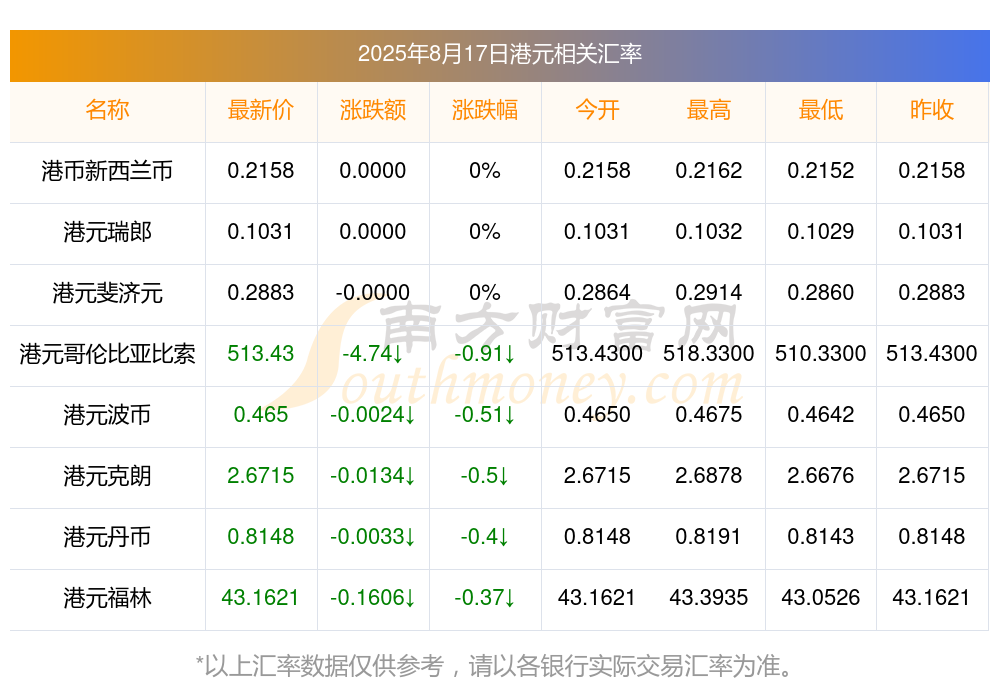The height and width of the screenshot is (698, 1000).
Task: Select the 港元斐济元 row label
Action: click(107, 293)
